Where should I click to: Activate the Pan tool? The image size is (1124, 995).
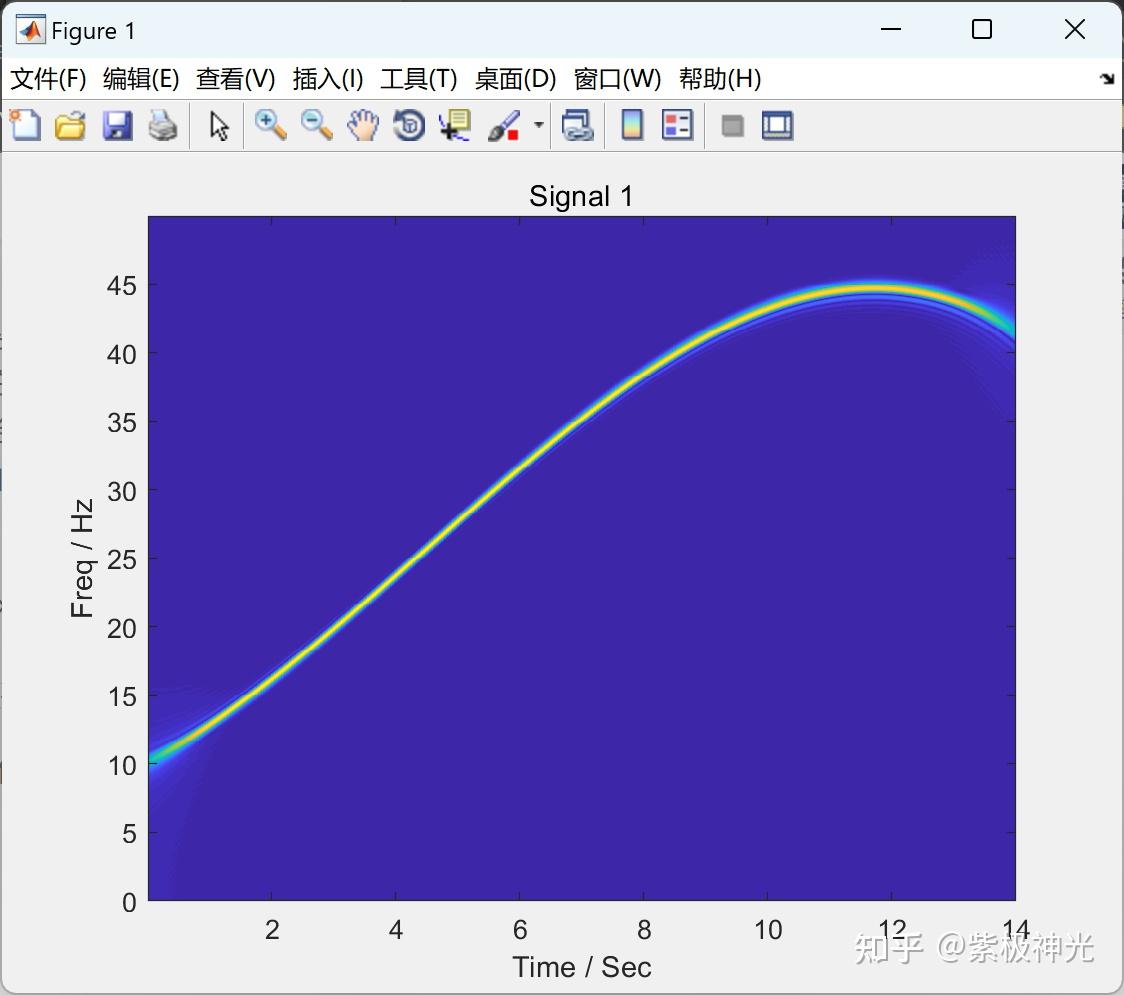pyautogui.click(x=363, y=125)
